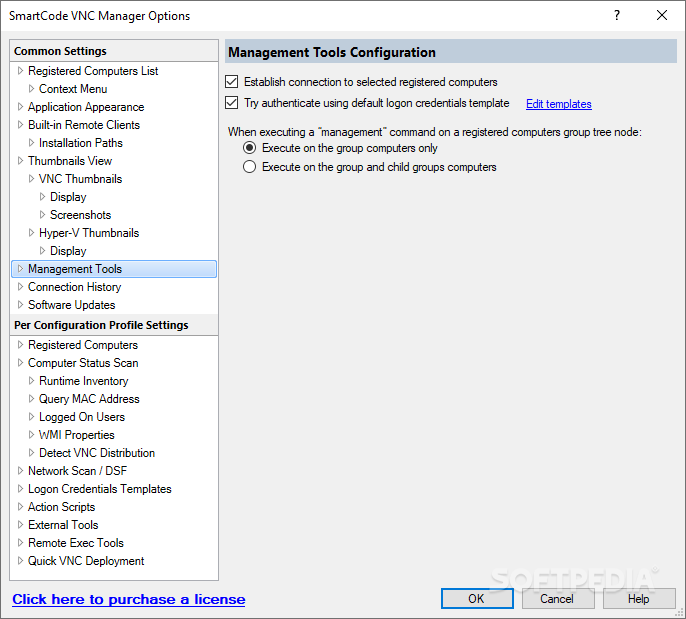Select Context Menu in the tree
The image size is (686, 619).
tap(73, 89)
